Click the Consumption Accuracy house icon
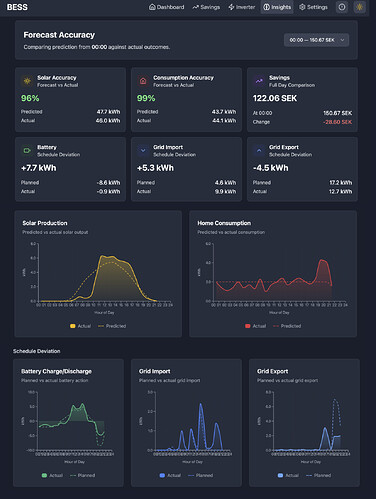This screenshot has width=376, height=499. 143,81
